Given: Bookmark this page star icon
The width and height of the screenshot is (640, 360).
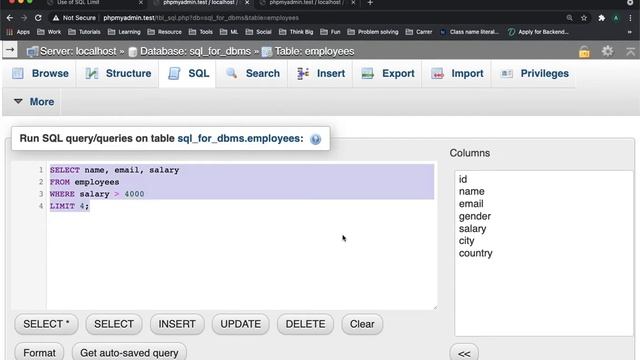Looking at the screenshot, I should pyautogui.click(x=584, y=18).
